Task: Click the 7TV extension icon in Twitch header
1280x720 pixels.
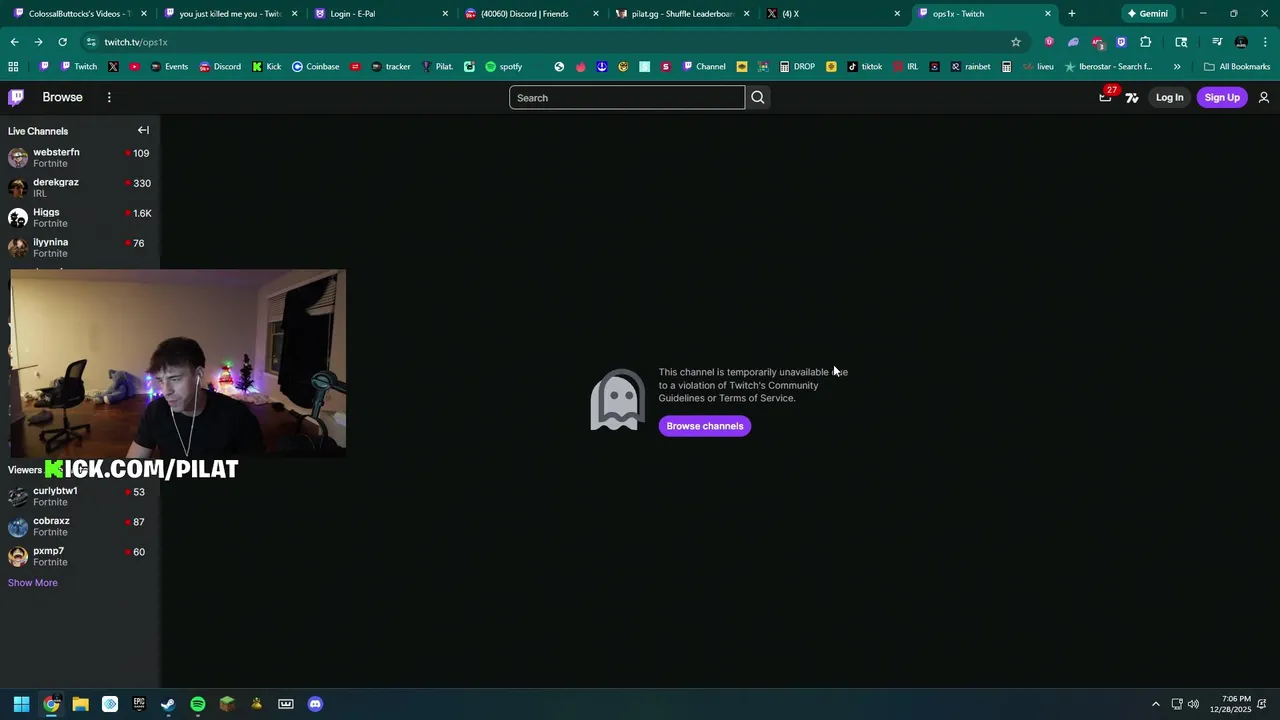Action: 1132,97
